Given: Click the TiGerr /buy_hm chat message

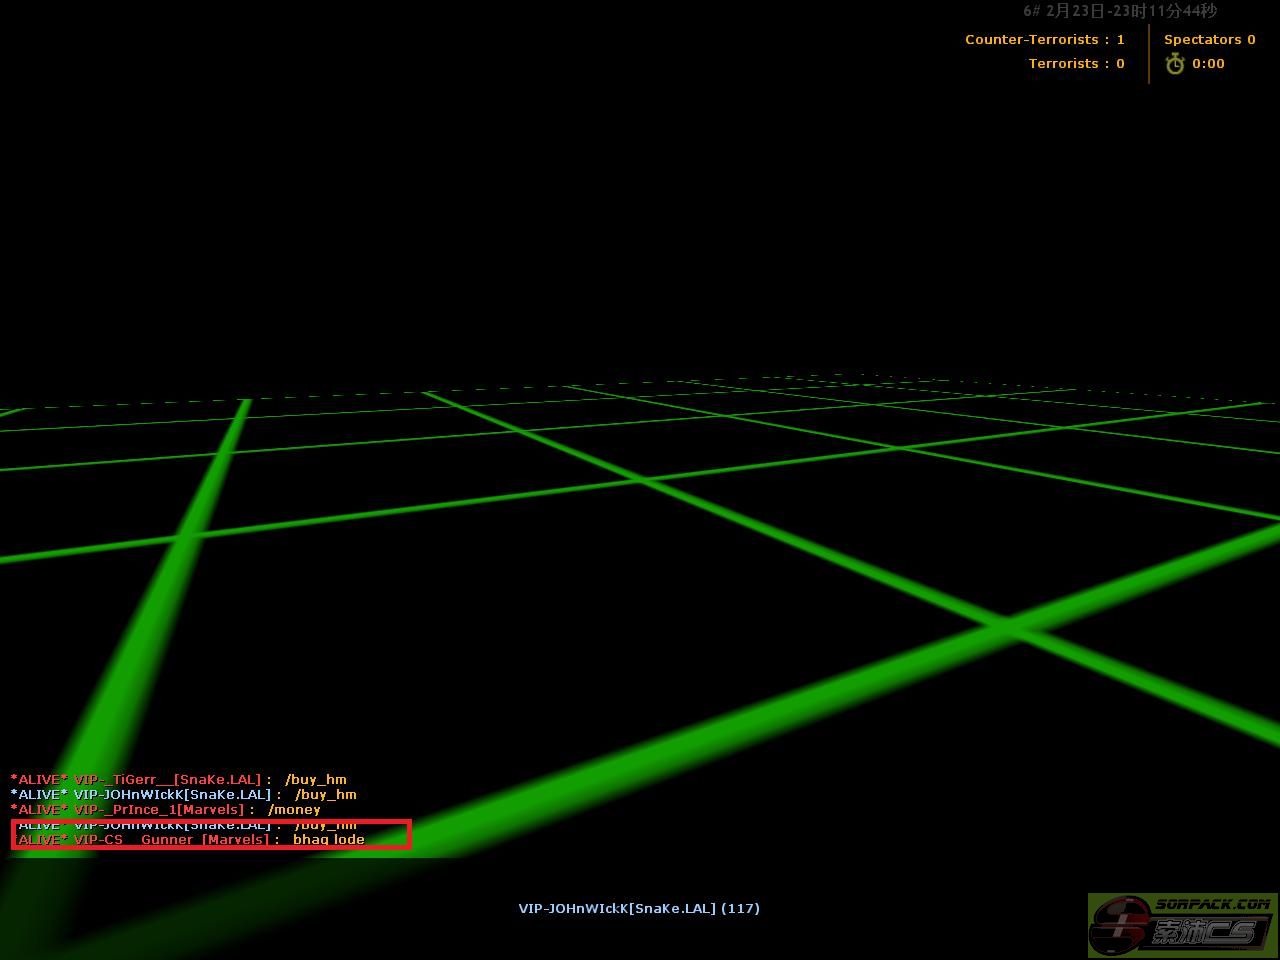Looking at the screenshot, I should coord(179,780).
